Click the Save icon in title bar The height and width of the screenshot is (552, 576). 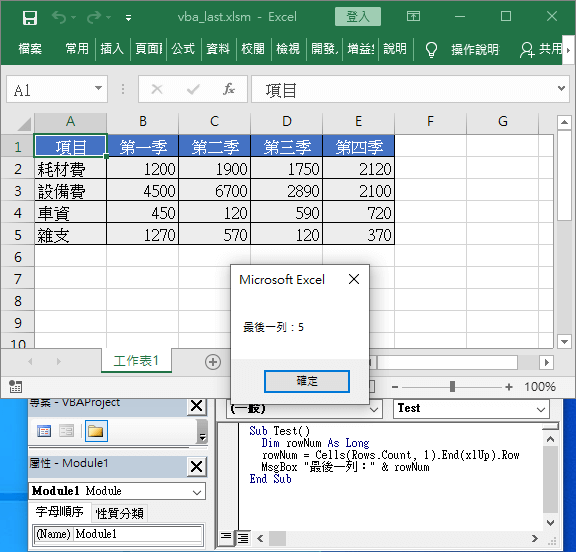pyautogui.click(x=30, y=17)
